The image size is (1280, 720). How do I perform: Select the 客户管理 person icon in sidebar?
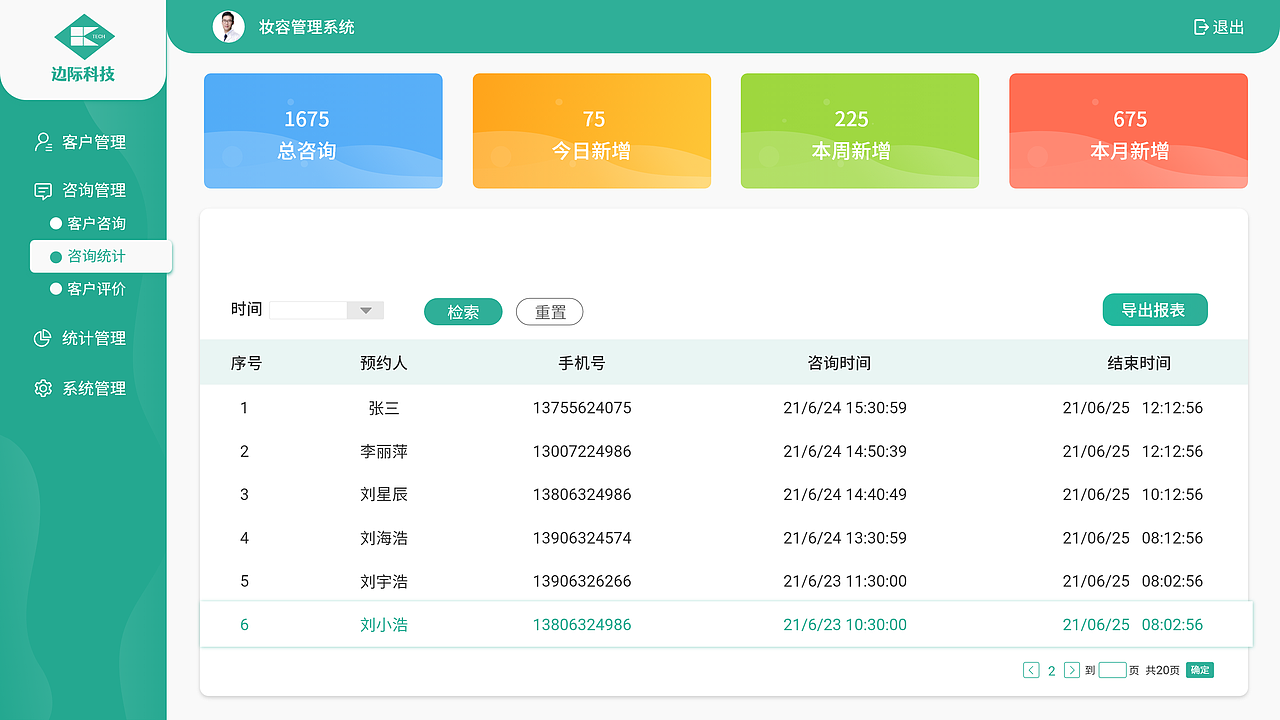pos(42,141)
